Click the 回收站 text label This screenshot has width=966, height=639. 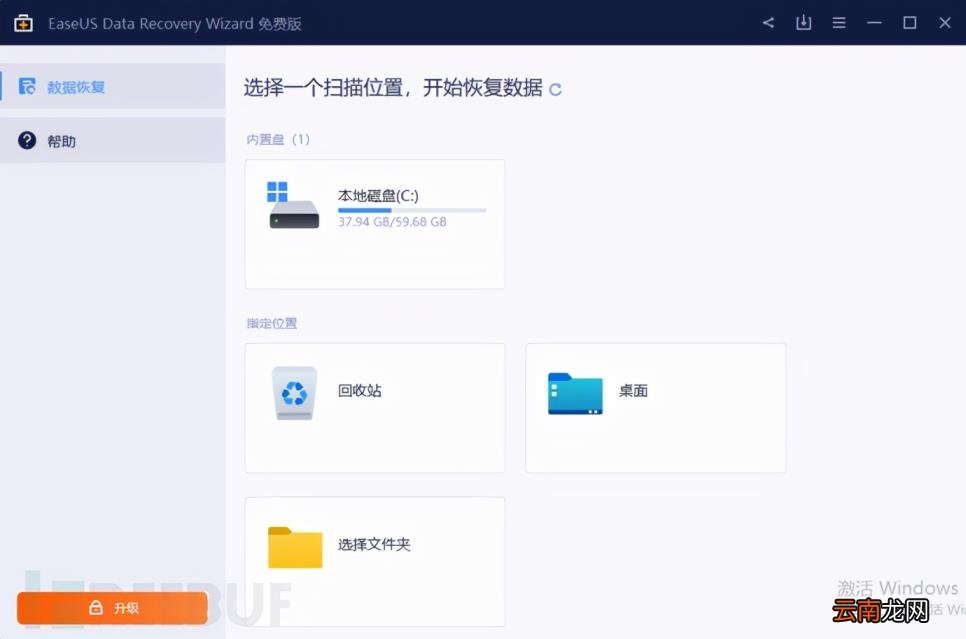tap(360, 391)
